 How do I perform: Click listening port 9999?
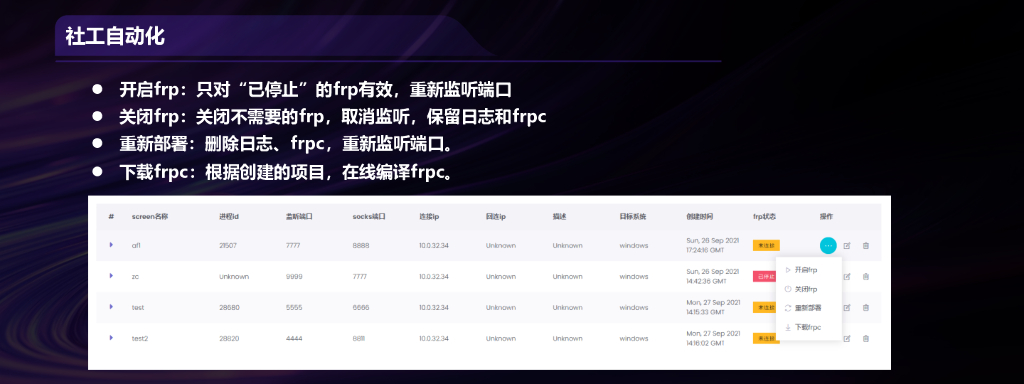click(x=295, y=276)
